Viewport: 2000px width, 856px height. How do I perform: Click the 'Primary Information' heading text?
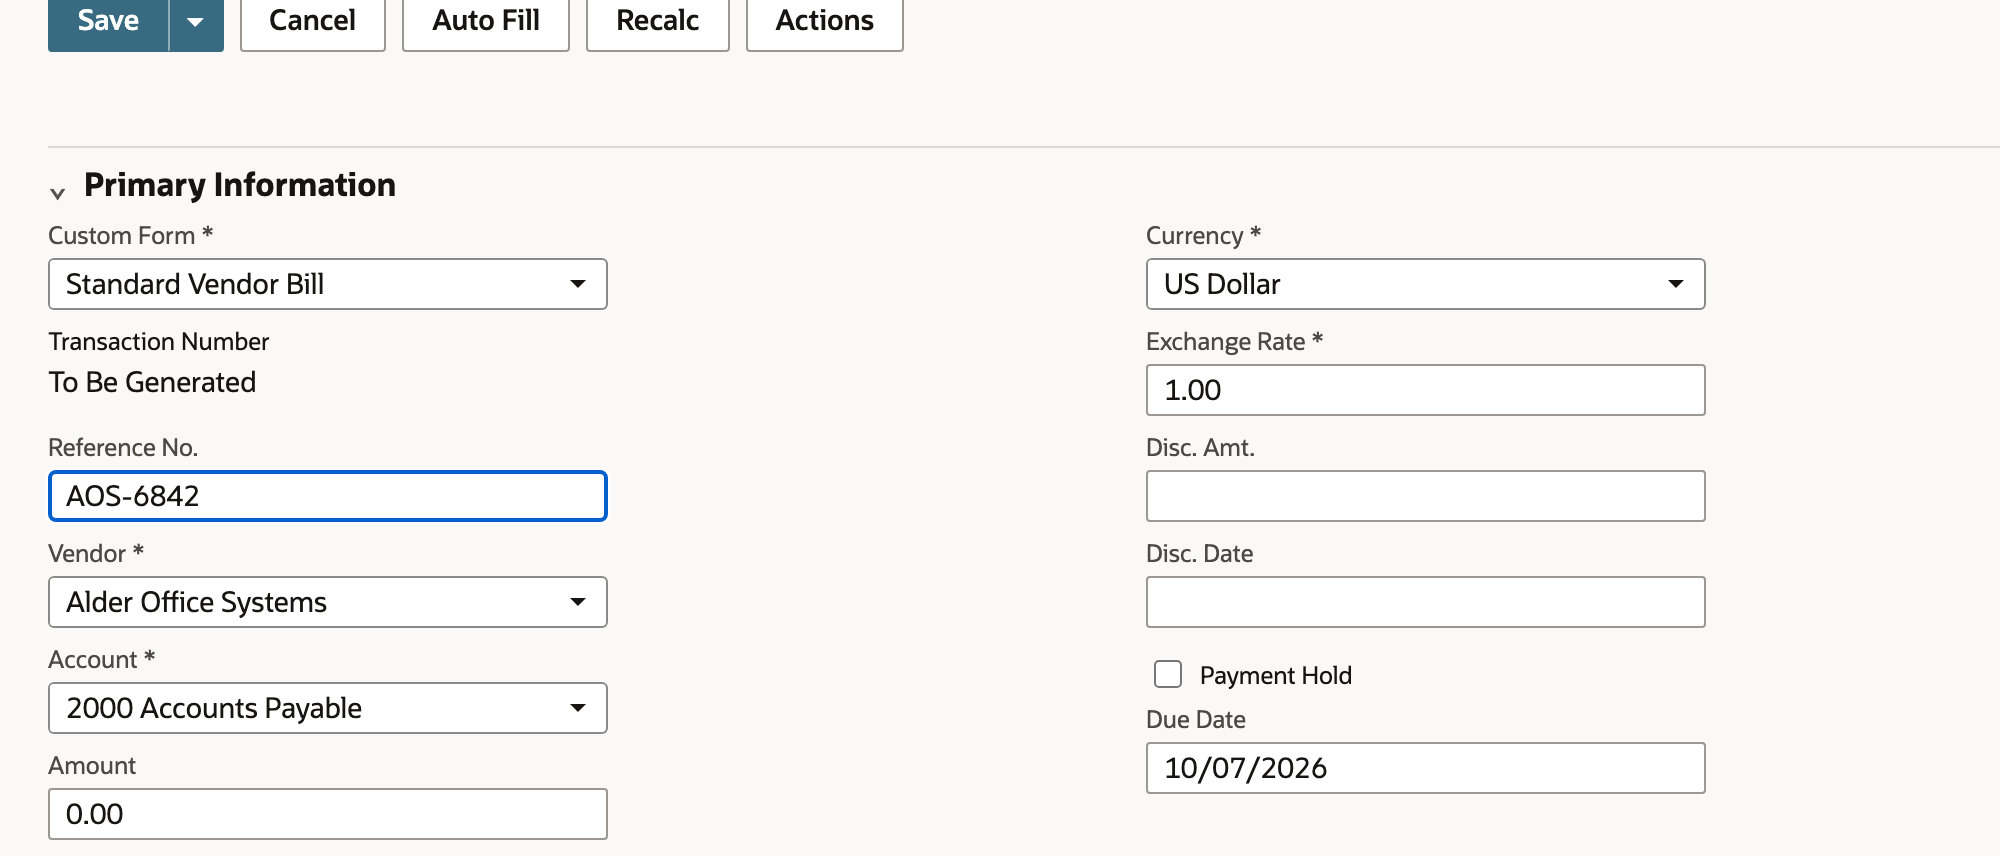click(x=240, y=185)
